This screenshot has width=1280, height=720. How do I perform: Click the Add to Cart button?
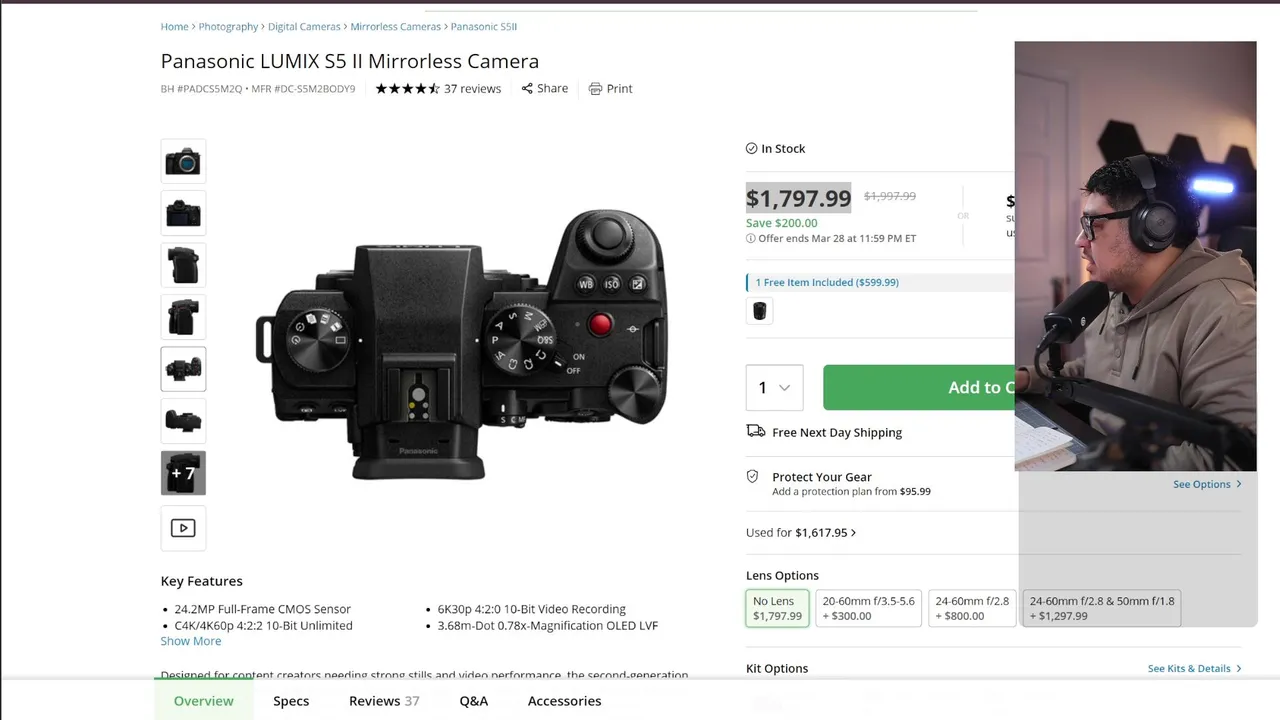[x=920, y=388]
